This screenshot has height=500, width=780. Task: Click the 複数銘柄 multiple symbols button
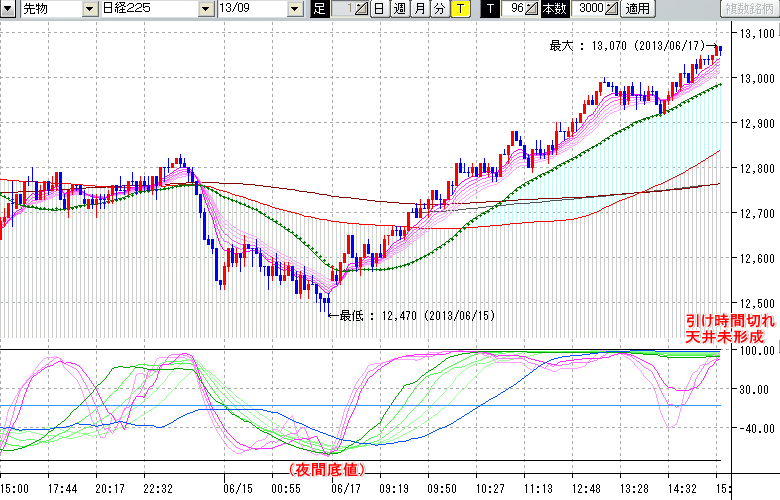click(751, 9)
